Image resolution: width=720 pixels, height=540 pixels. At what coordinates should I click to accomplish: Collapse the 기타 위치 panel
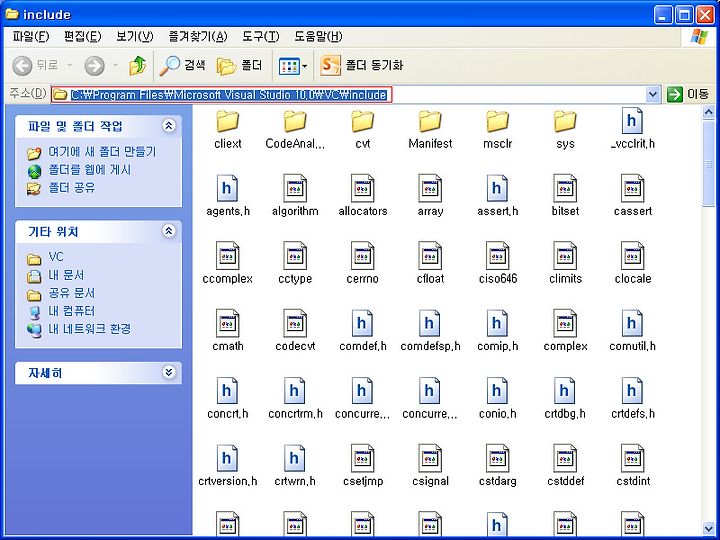click(169, 231)
